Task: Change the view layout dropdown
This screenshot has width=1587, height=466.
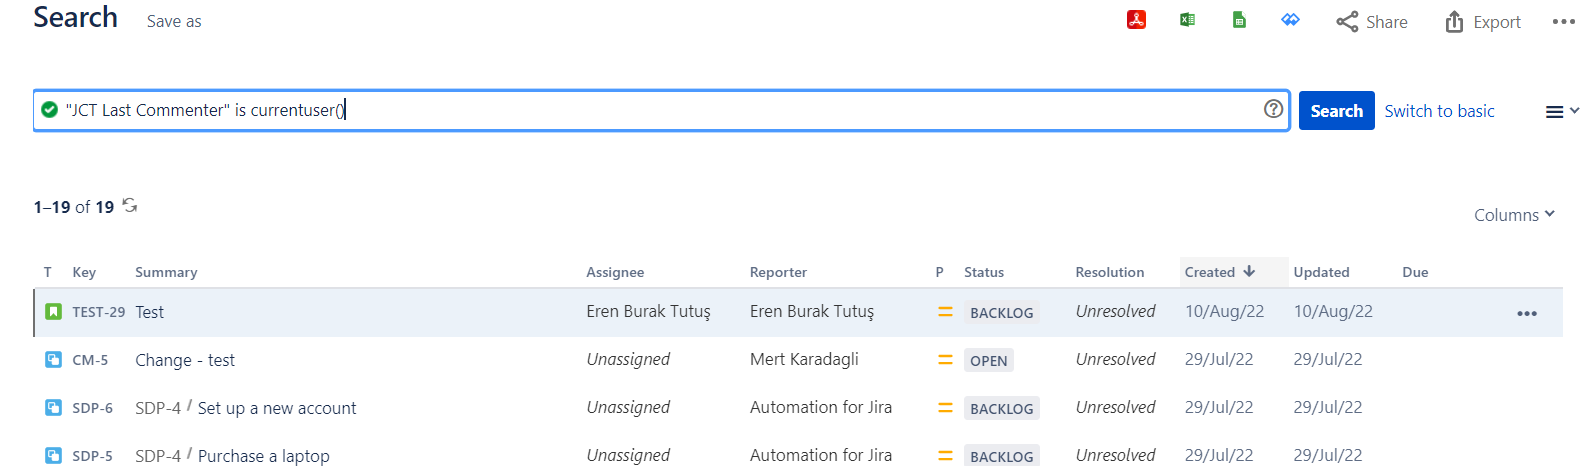Action: pos(1562,112)
